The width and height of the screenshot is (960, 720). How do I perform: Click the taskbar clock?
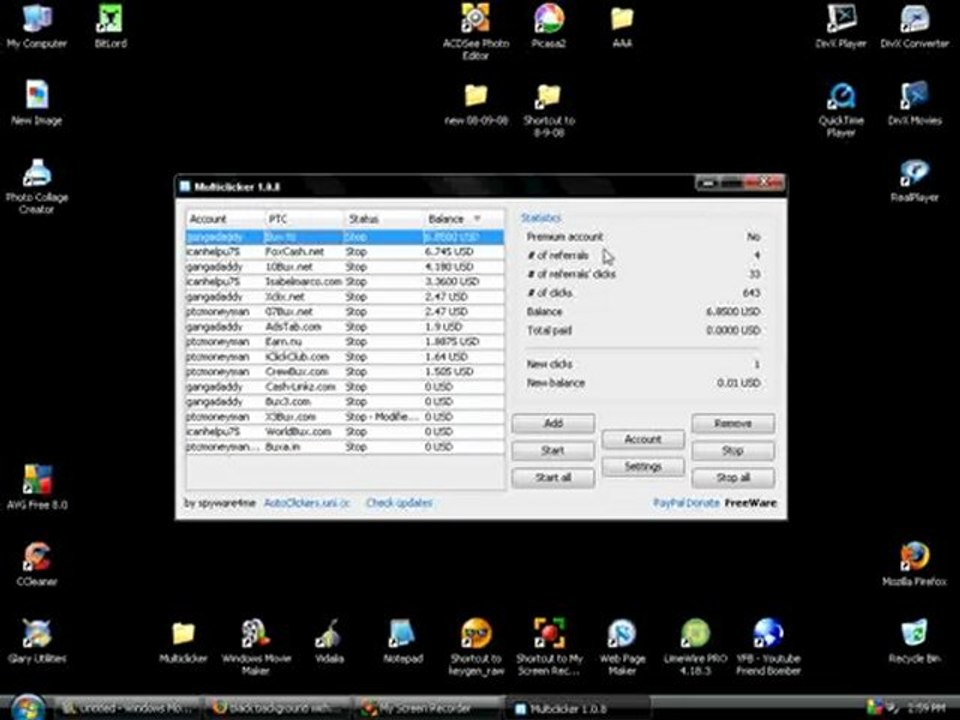pyautogui.click(x=926, y=708)
